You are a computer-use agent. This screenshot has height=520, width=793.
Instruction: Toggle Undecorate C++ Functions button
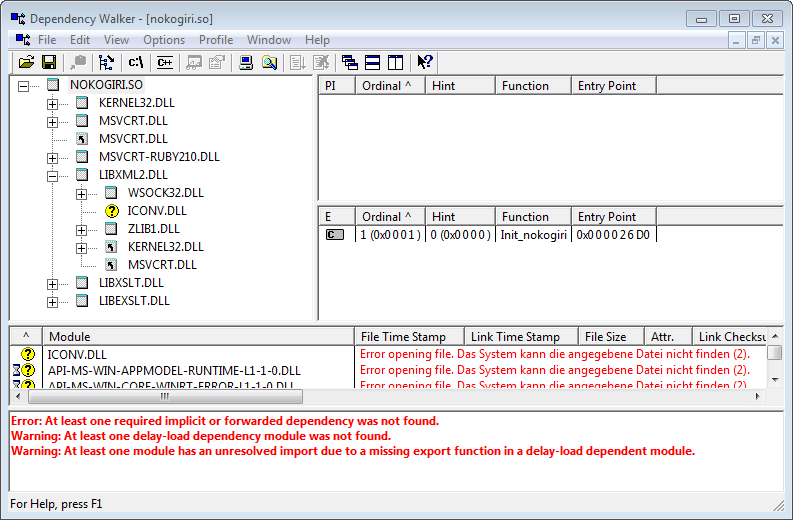(165, 62)
